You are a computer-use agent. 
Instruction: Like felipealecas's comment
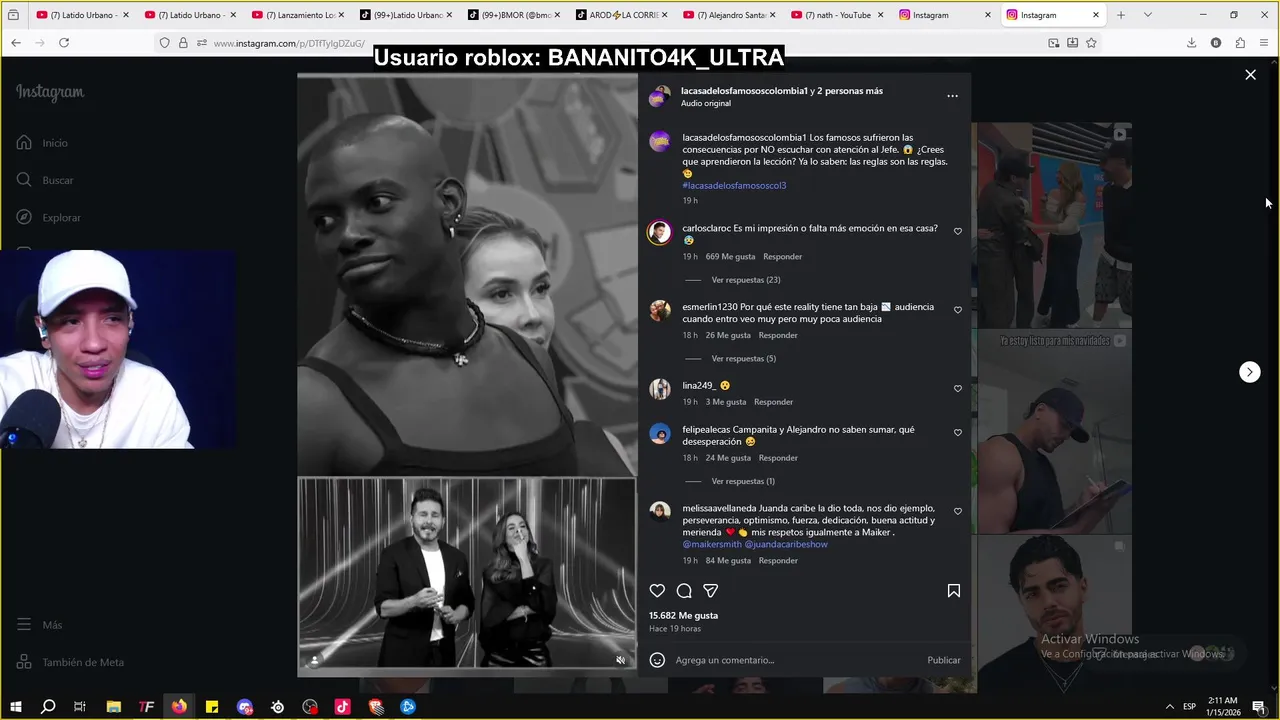(x=958, y=432)
